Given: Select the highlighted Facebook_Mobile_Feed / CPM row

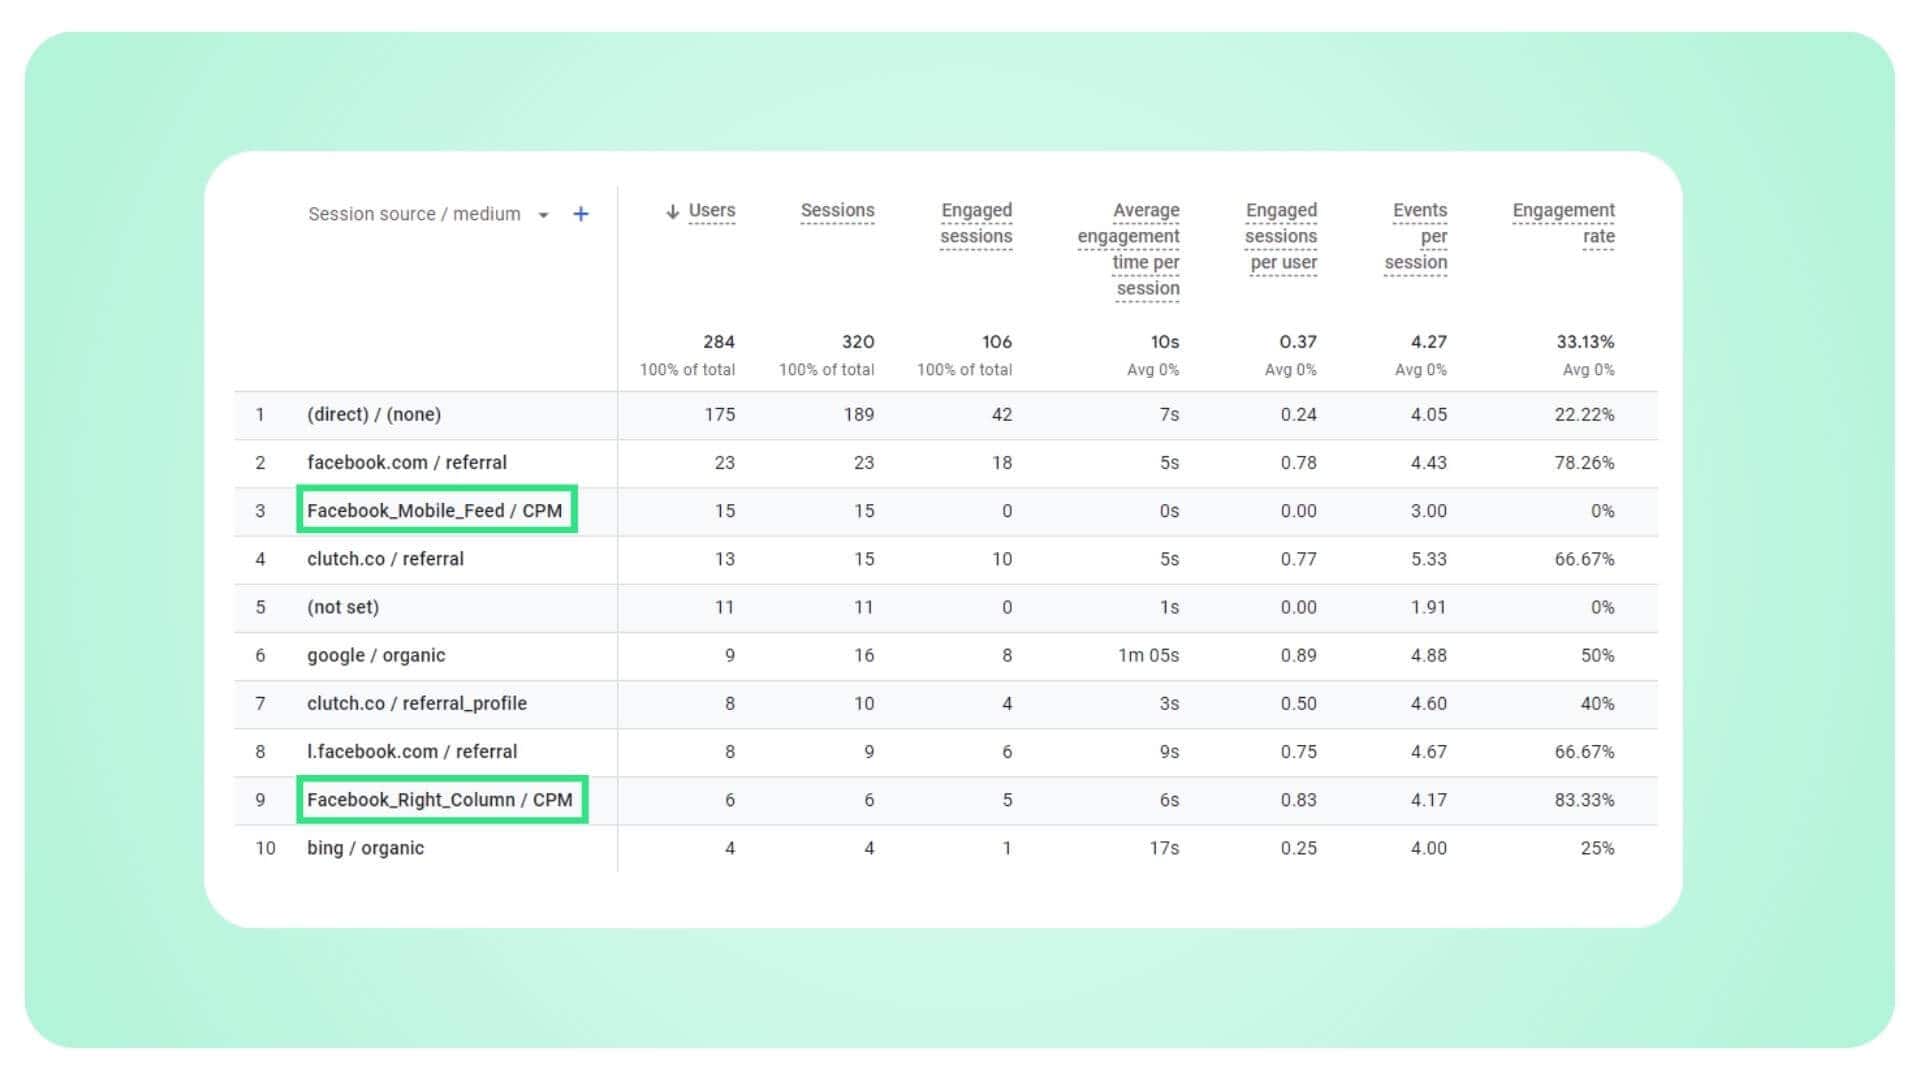Looking at the screenshot, I should pyautogui.click(x=436, y=510).
